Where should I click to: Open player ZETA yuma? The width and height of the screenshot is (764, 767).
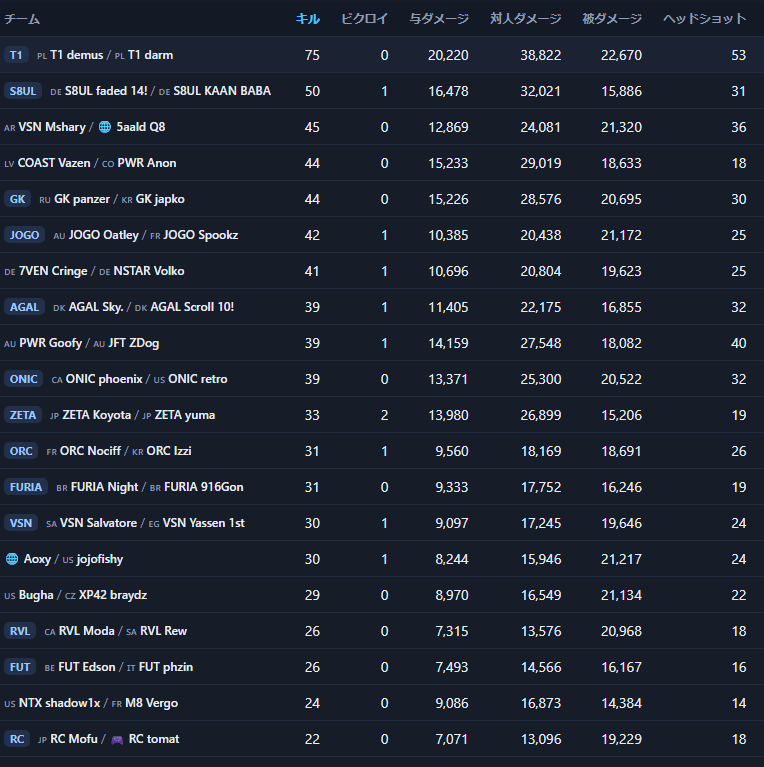pyautogui.click(x=185, y=415)
